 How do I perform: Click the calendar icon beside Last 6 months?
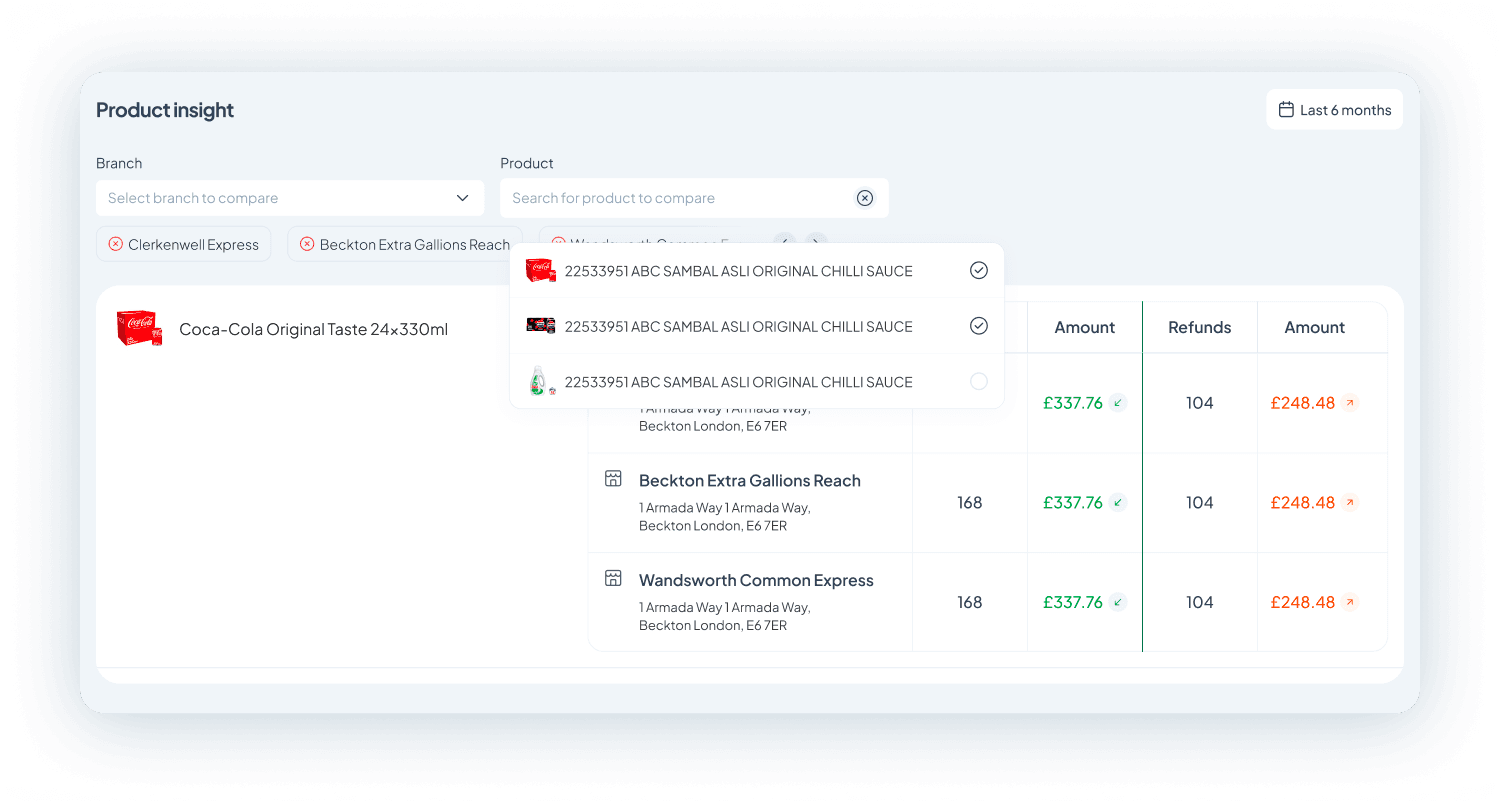[1286, 110]
